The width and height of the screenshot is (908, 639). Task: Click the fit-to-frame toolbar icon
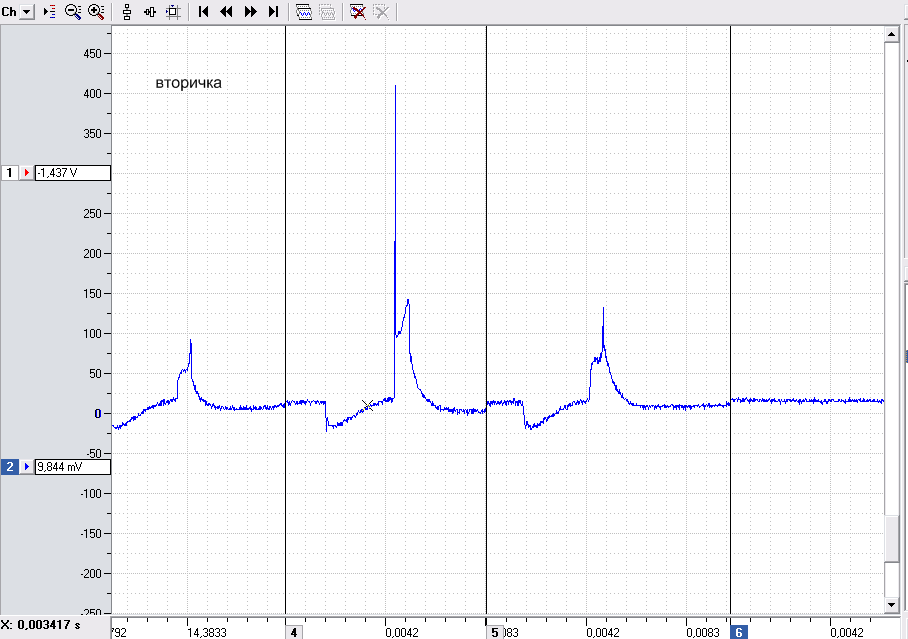(173, 12)
